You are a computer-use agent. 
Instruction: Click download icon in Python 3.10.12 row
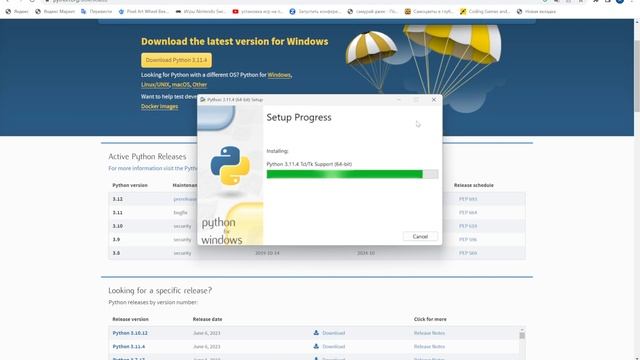tap(316, 332)
